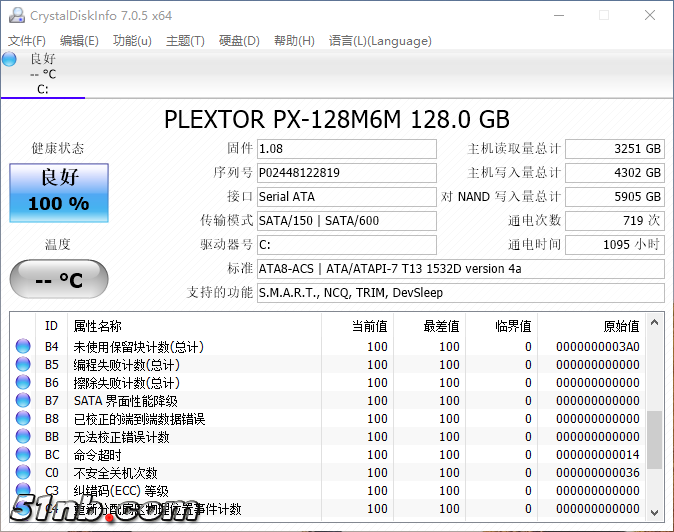Click status orb for attribute B6
The width and height of the screenshot is (674, 532).
[23, 382]
